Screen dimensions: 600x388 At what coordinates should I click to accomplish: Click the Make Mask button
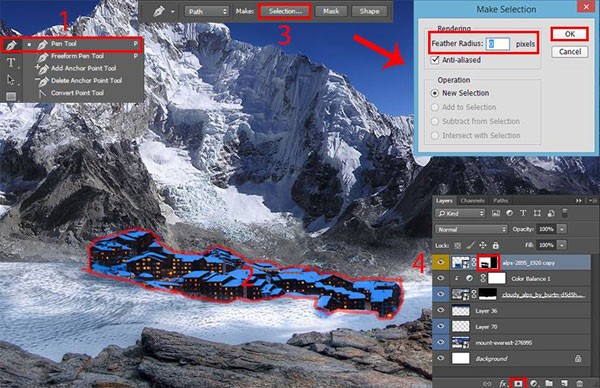(x=331, y=11)
